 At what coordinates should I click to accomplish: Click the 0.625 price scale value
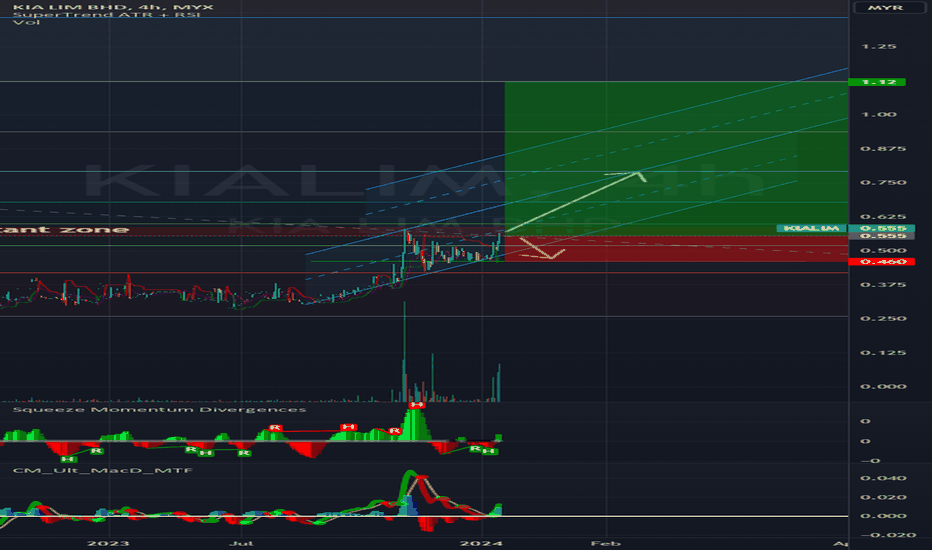pyautogui.click(x=883, y=216)
